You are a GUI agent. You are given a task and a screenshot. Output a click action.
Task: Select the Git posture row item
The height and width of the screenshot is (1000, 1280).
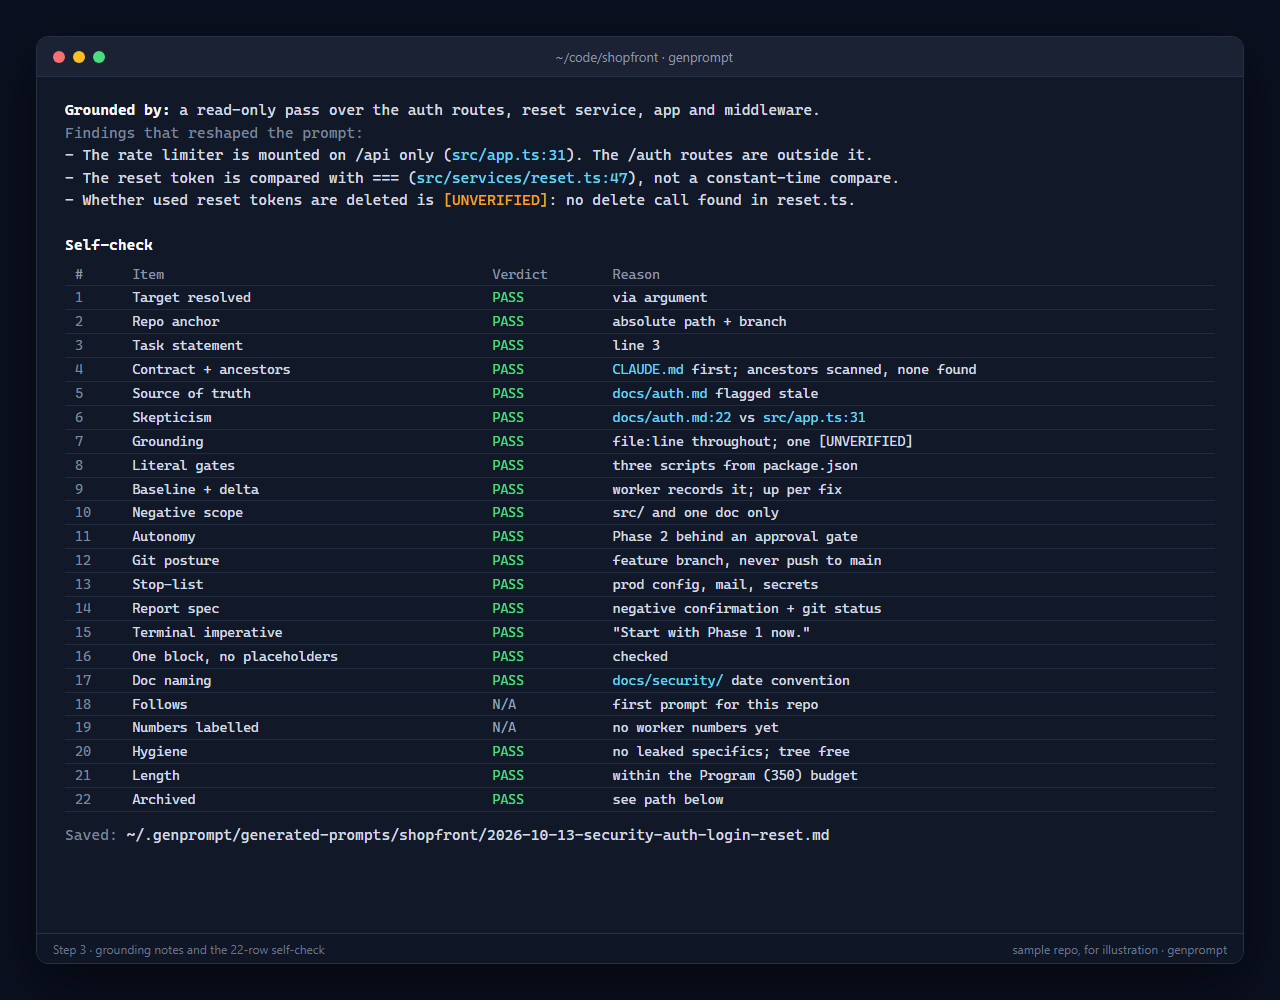pos(176,560)
